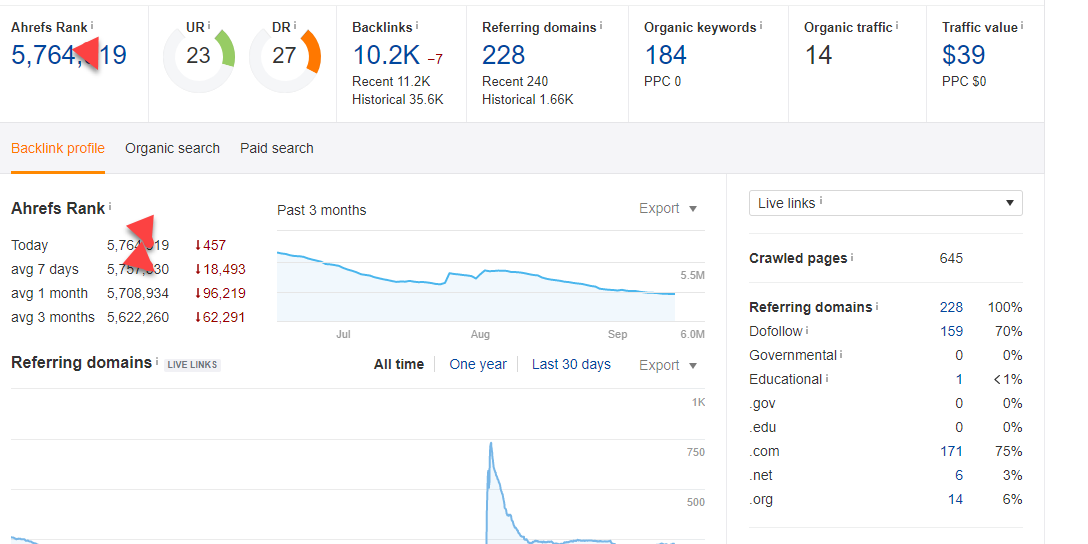Select Last 30 days range
Viewport: 1088px width, 544px height.
[571, 364]
